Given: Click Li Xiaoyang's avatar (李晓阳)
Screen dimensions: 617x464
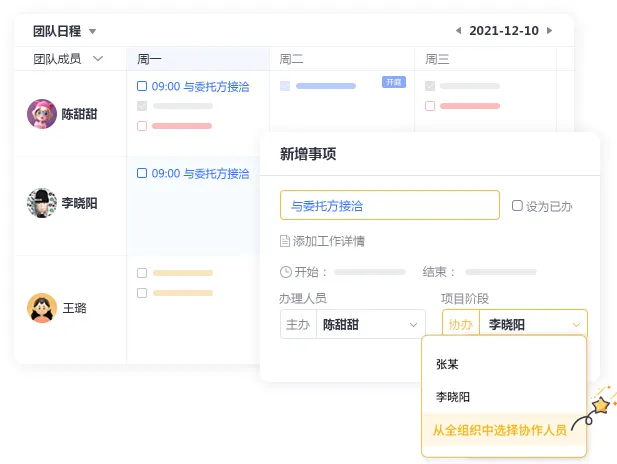Looking at the screenshot, I should coord(42,203).
